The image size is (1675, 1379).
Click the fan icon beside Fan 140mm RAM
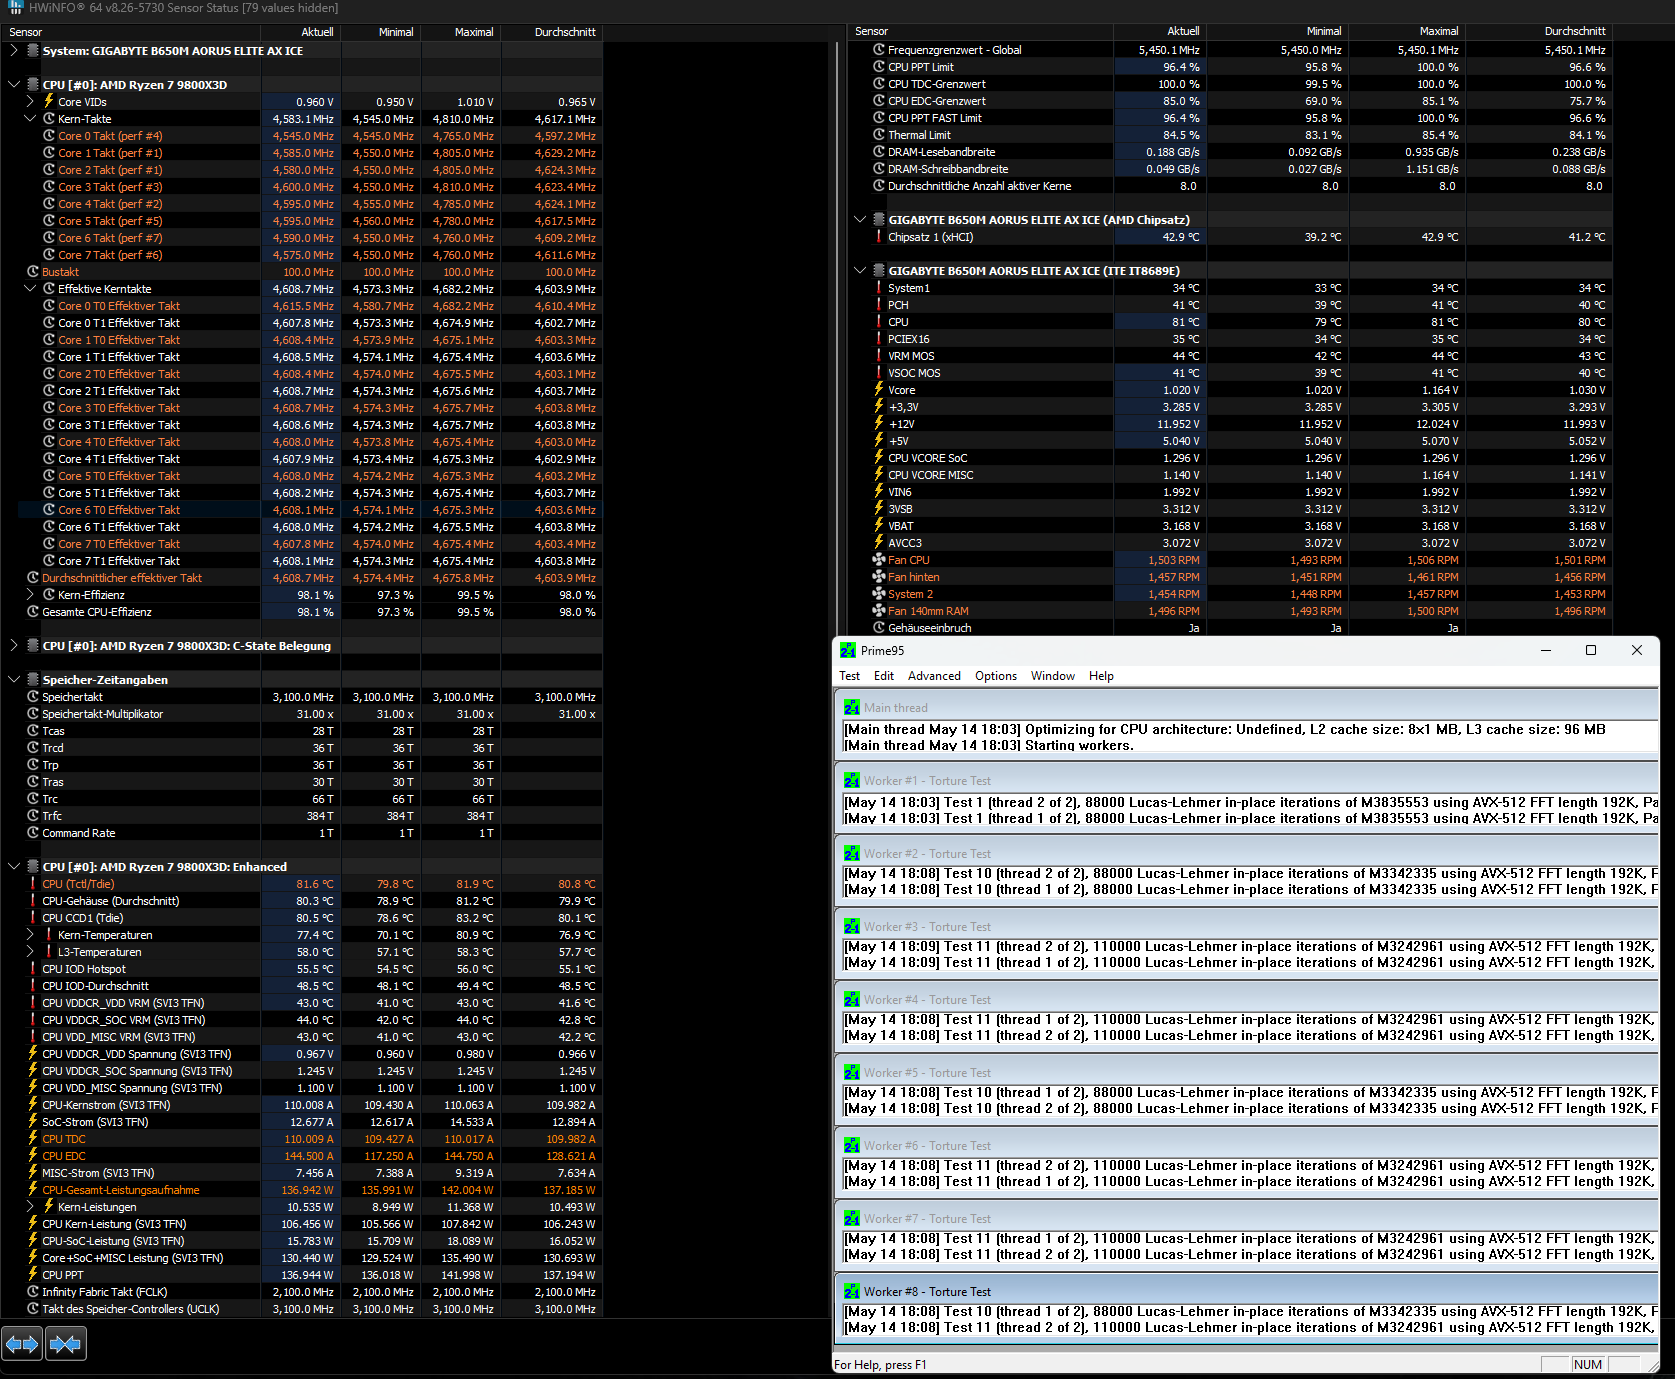click(879, 611)
